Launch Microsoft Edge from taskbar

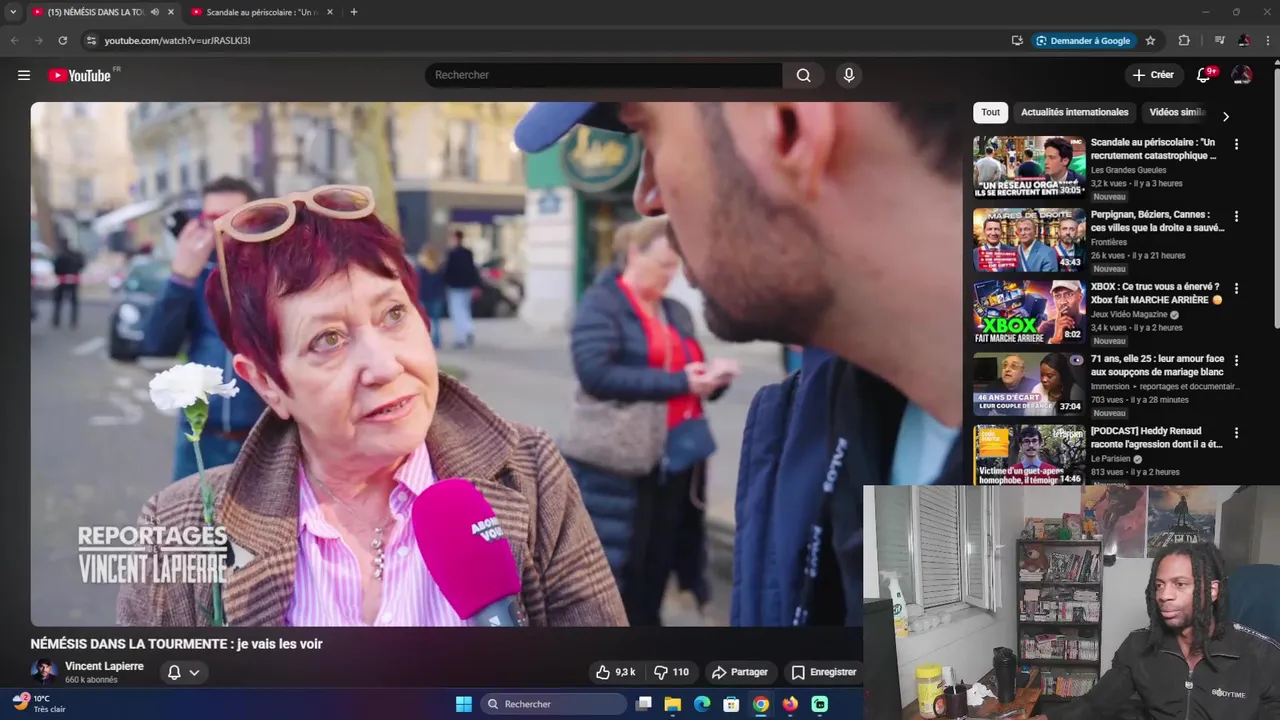(702, 704)
